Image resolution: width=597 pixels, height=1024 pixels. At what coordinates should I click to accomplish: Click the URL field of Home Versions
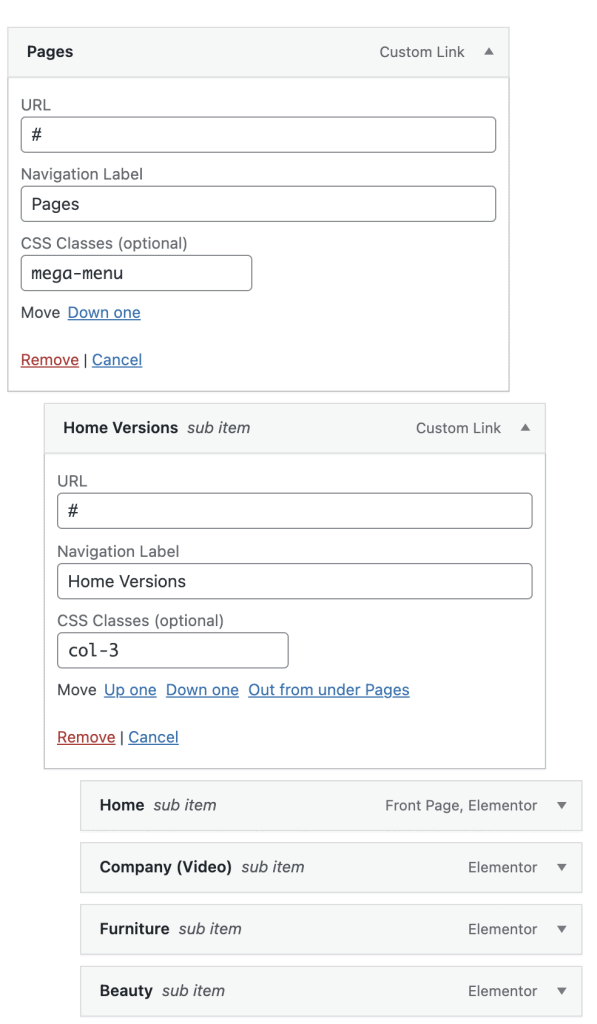pos(295,511)
